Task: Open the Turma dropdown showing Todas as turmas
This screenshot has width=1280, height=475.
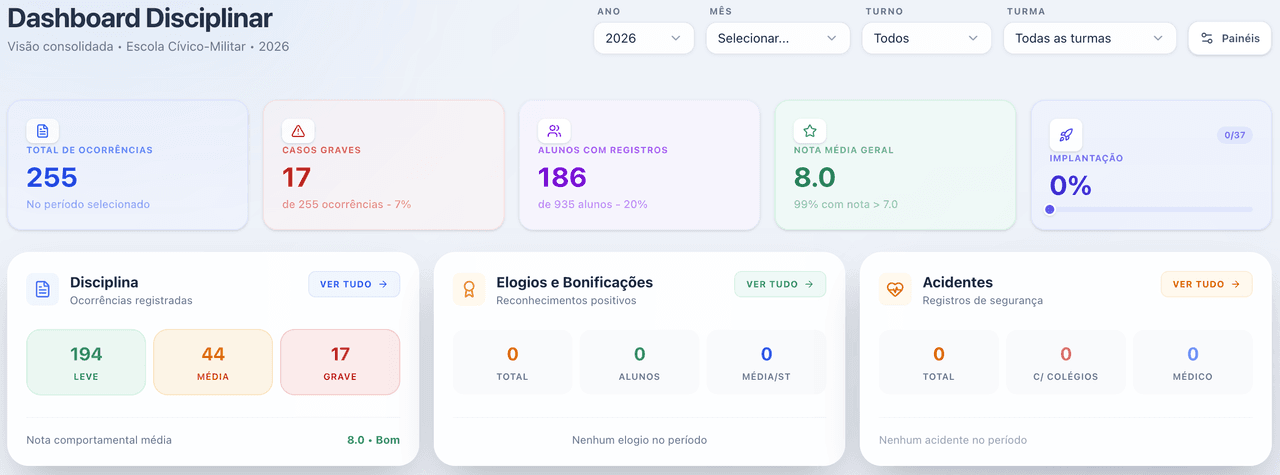Action: pyautogui.click(x=1089, y=38)
